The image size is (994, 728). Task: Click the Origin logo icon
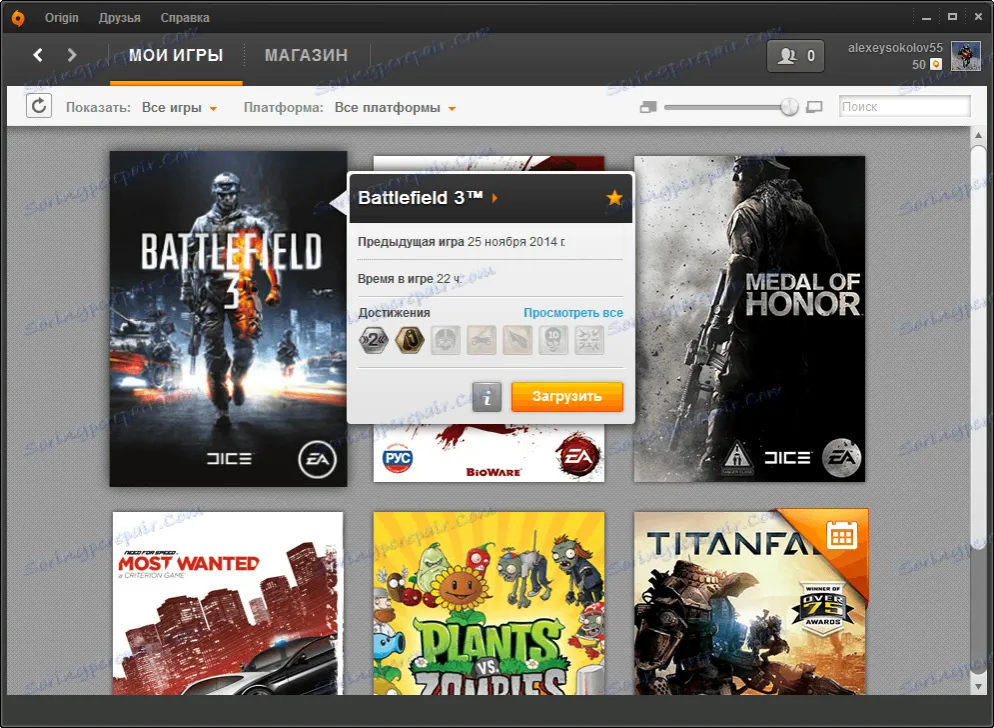18,18
